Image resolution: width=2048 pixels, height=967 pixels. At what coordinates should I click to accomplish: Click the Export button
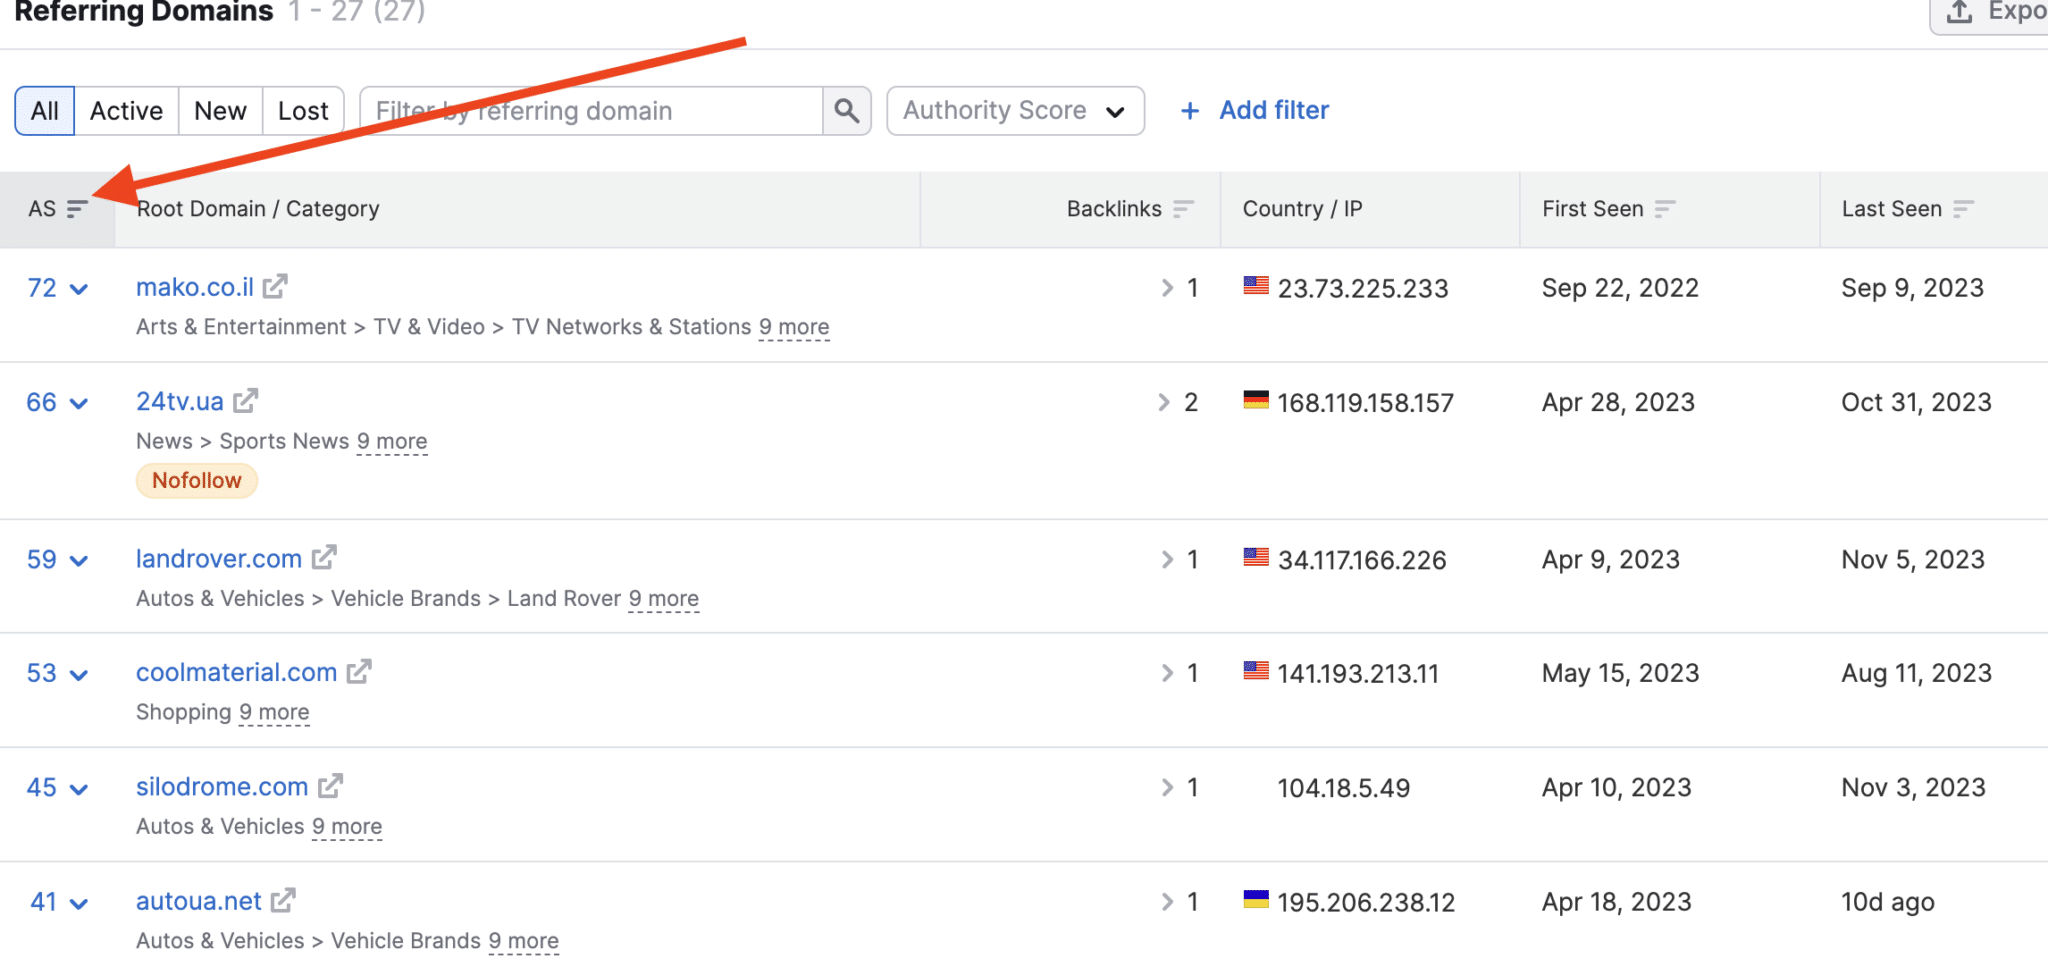coord(1990,12)
